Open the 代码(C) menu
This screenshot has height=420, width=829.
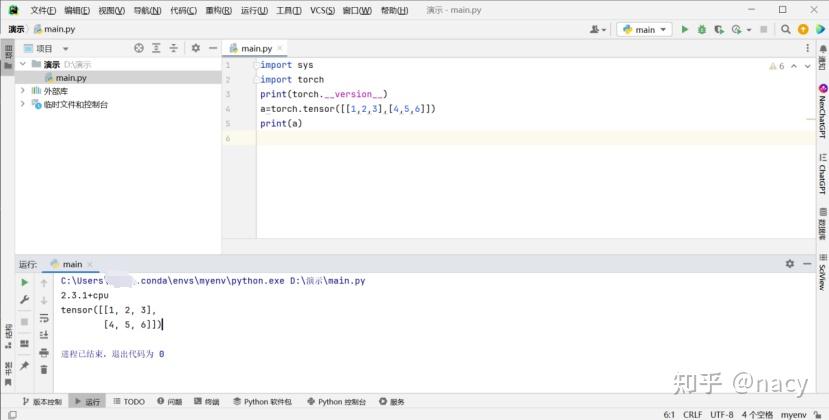183,10
